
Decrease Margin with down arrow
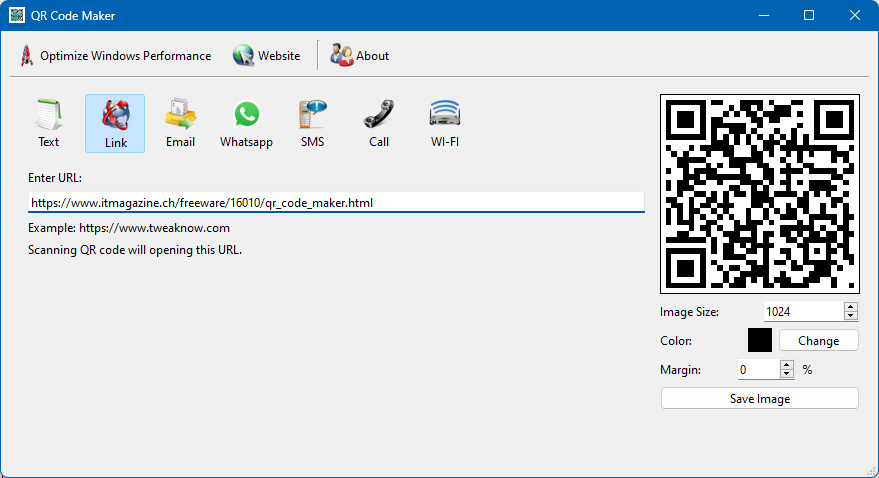pos(787,374)
